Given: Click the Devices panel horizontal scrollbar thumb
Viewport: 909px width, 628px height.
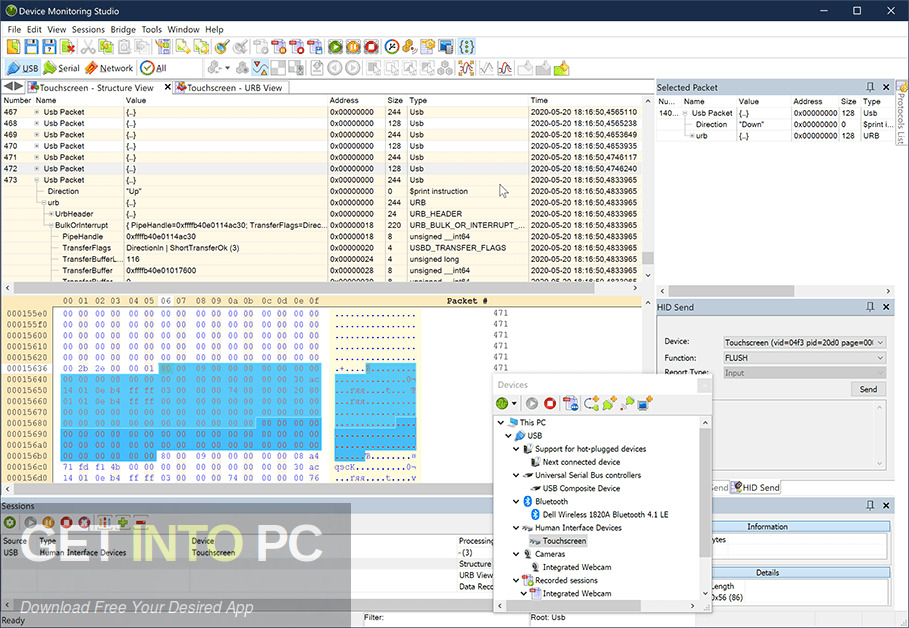Looking at the screenshot, I should tap(573, 605).
